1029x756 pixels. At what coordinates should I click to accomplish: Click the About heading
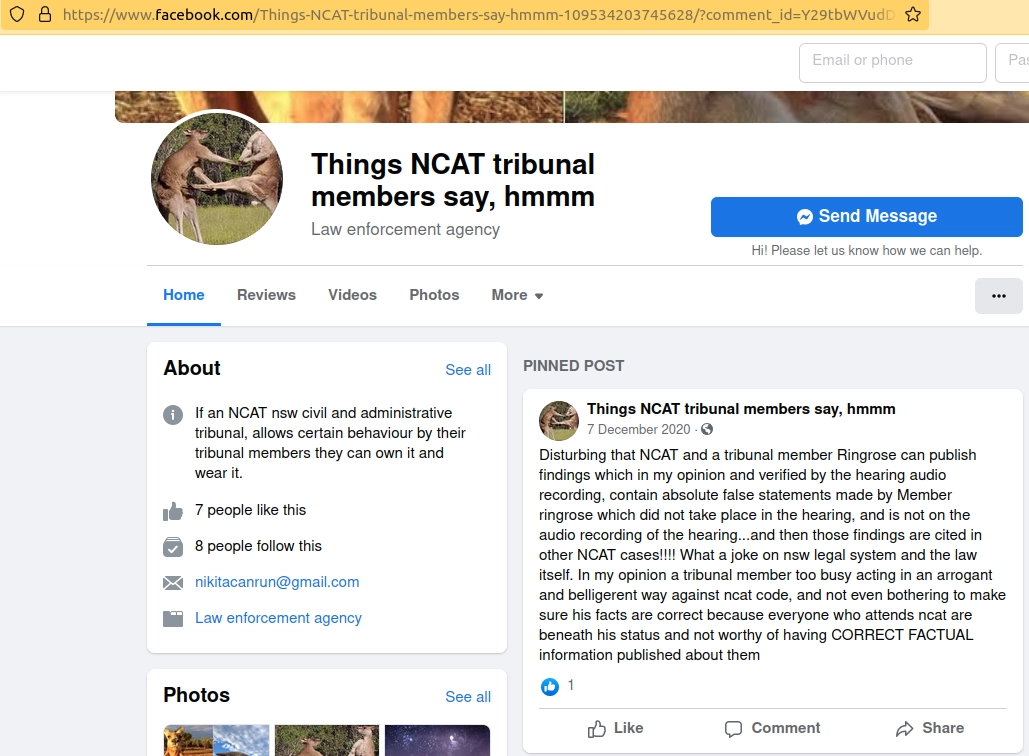[x=192, y=368]
